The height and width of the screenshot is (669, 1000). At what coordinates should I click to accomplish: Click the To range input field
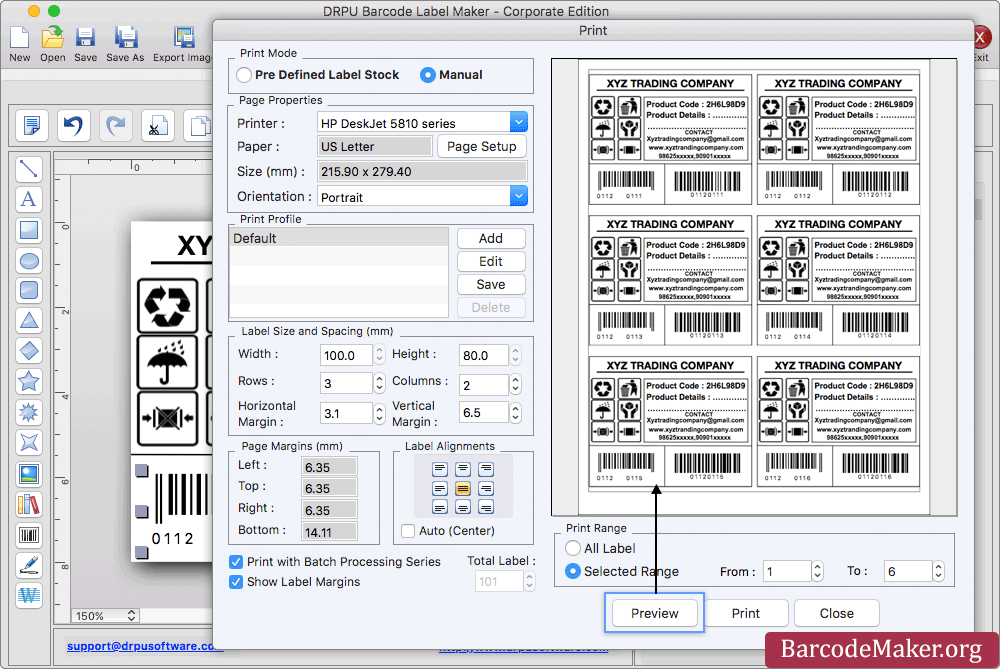tap(908, 571)
